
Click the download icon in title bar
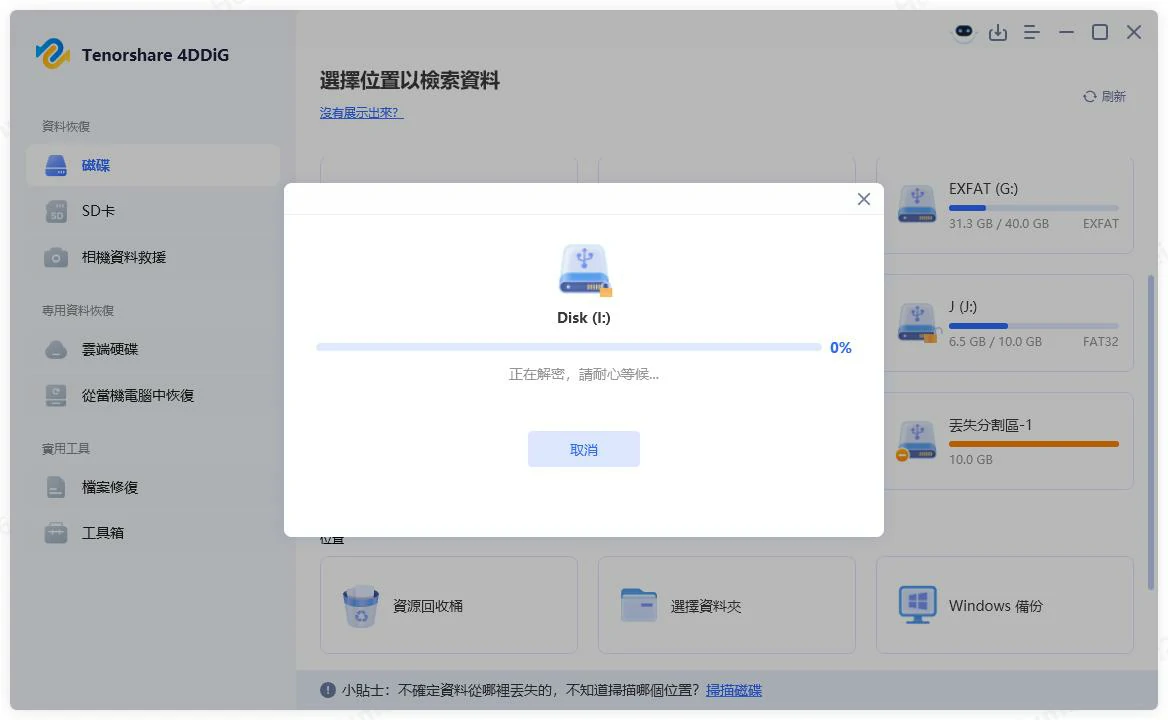click(x=997, y=32)
